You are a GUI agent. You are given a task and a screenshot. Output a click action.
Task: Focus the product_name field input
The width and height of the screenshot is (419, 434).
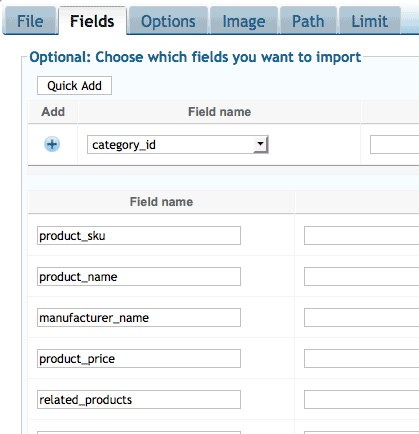click(x=139, y=277)
